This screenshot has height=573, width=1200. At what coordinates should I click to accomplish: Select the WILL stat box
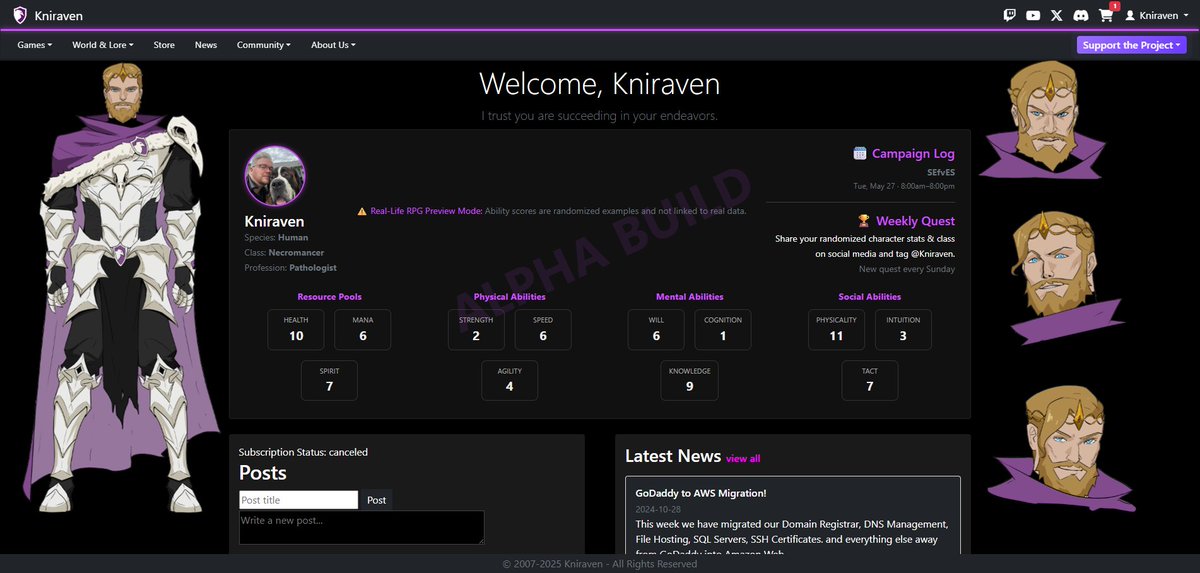coord(656,330)
